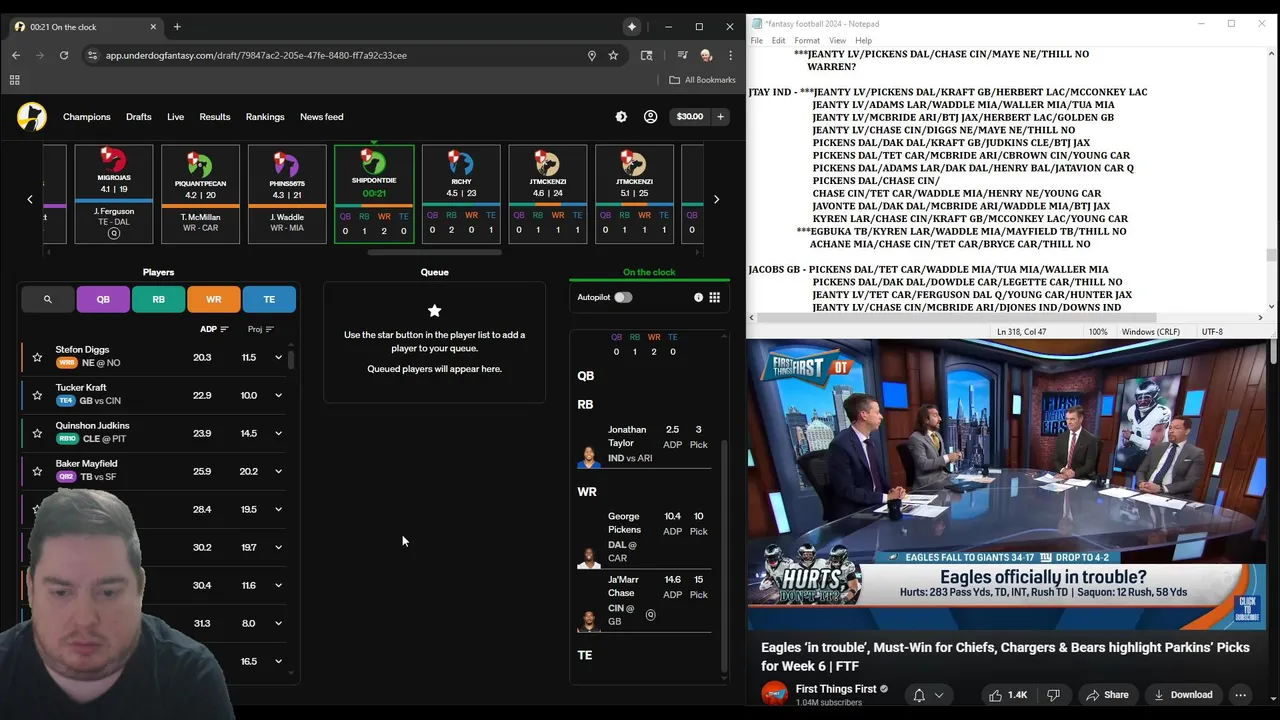This screenshot has width=1280, height=720.
Task: Open All Bookmarks folder
Action: [702, 80]
